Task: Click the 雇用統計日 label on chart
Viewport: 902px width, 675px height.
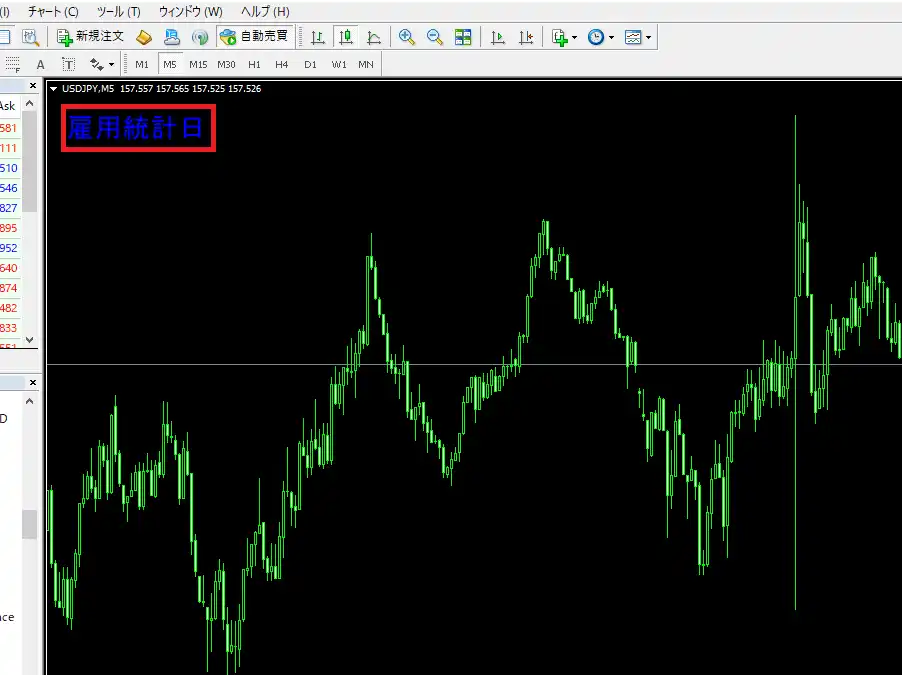Action: coord(138,130)
